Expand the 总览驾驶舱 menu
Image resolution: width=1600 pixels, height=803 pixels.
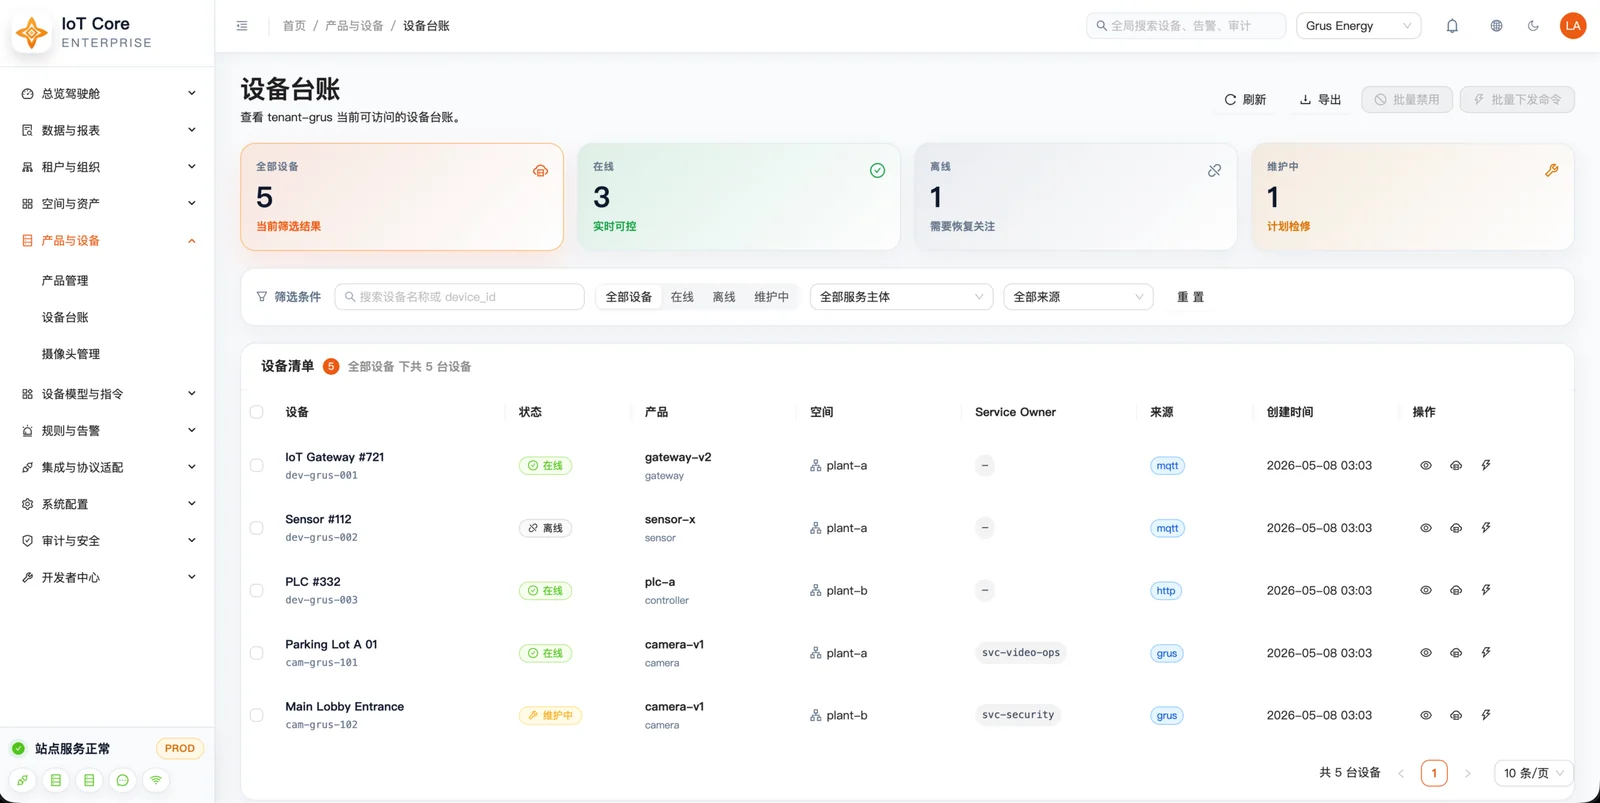(108, 94)
